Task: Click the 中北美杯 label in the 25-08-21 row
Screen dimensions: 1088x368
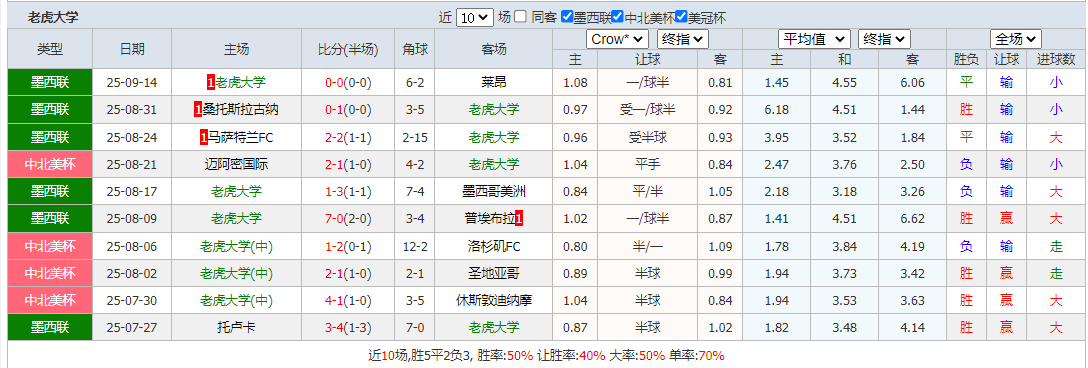Action: [x=50, y=165]
